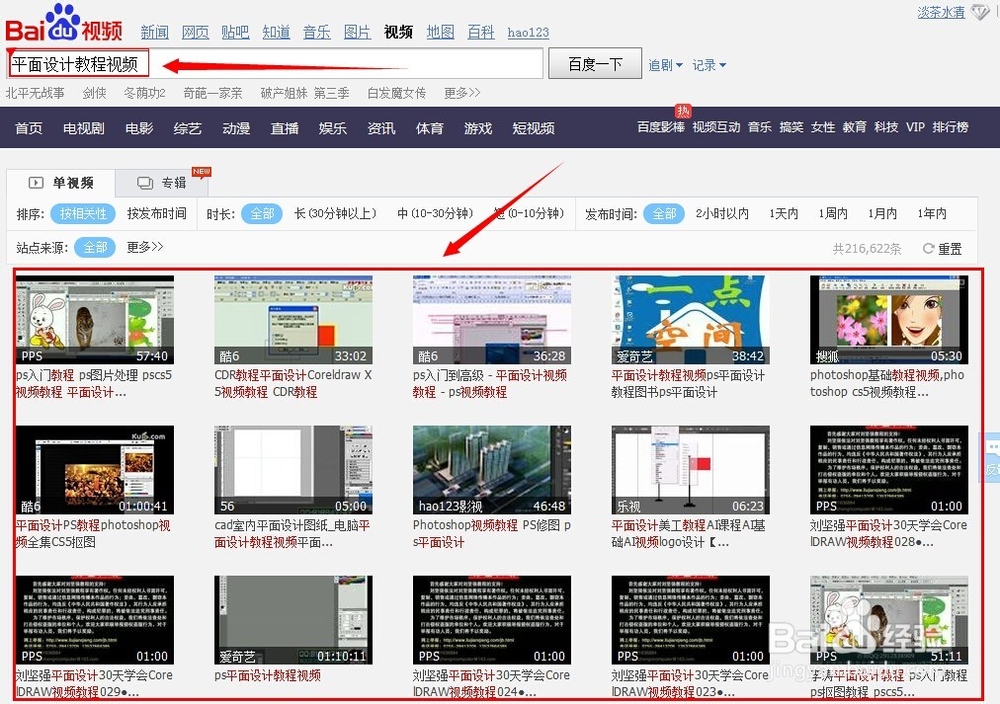The height and width of the screenshot is (704, 1000).
Task: Click the 图片 link at top
Action: [357, 32]
